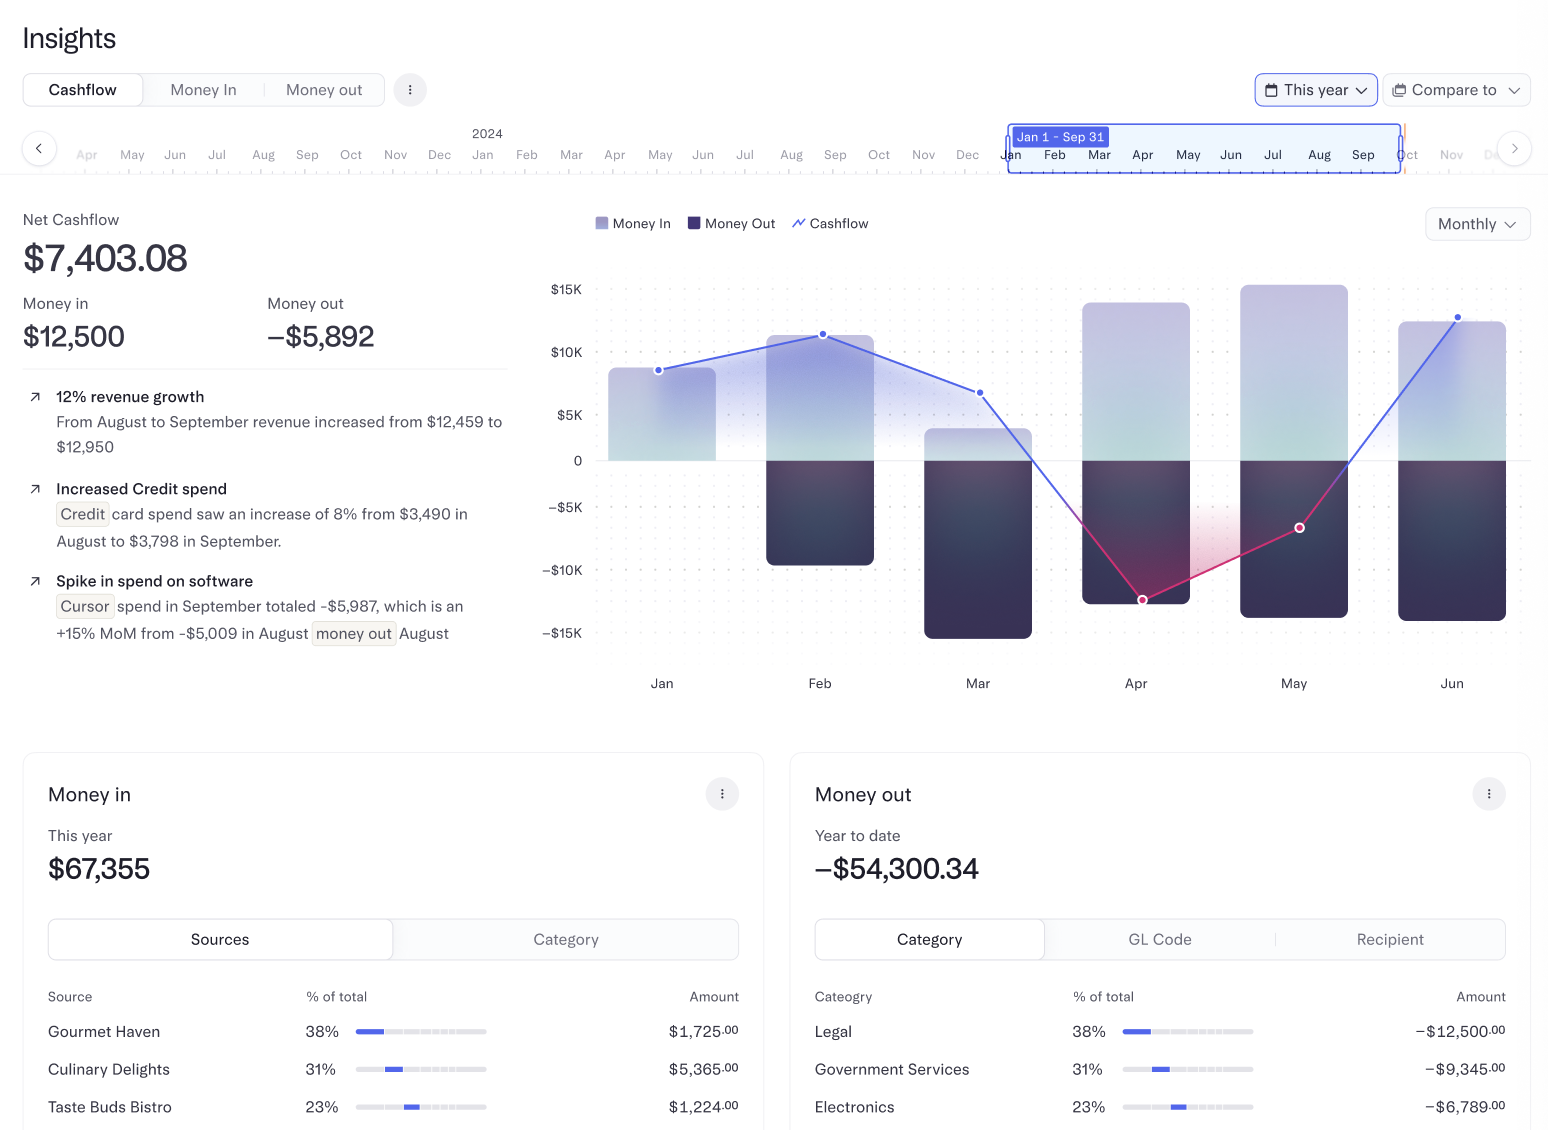Toggle Cashflow line in chart legend
The image size is (1548, 1130).
click(830, 224)
